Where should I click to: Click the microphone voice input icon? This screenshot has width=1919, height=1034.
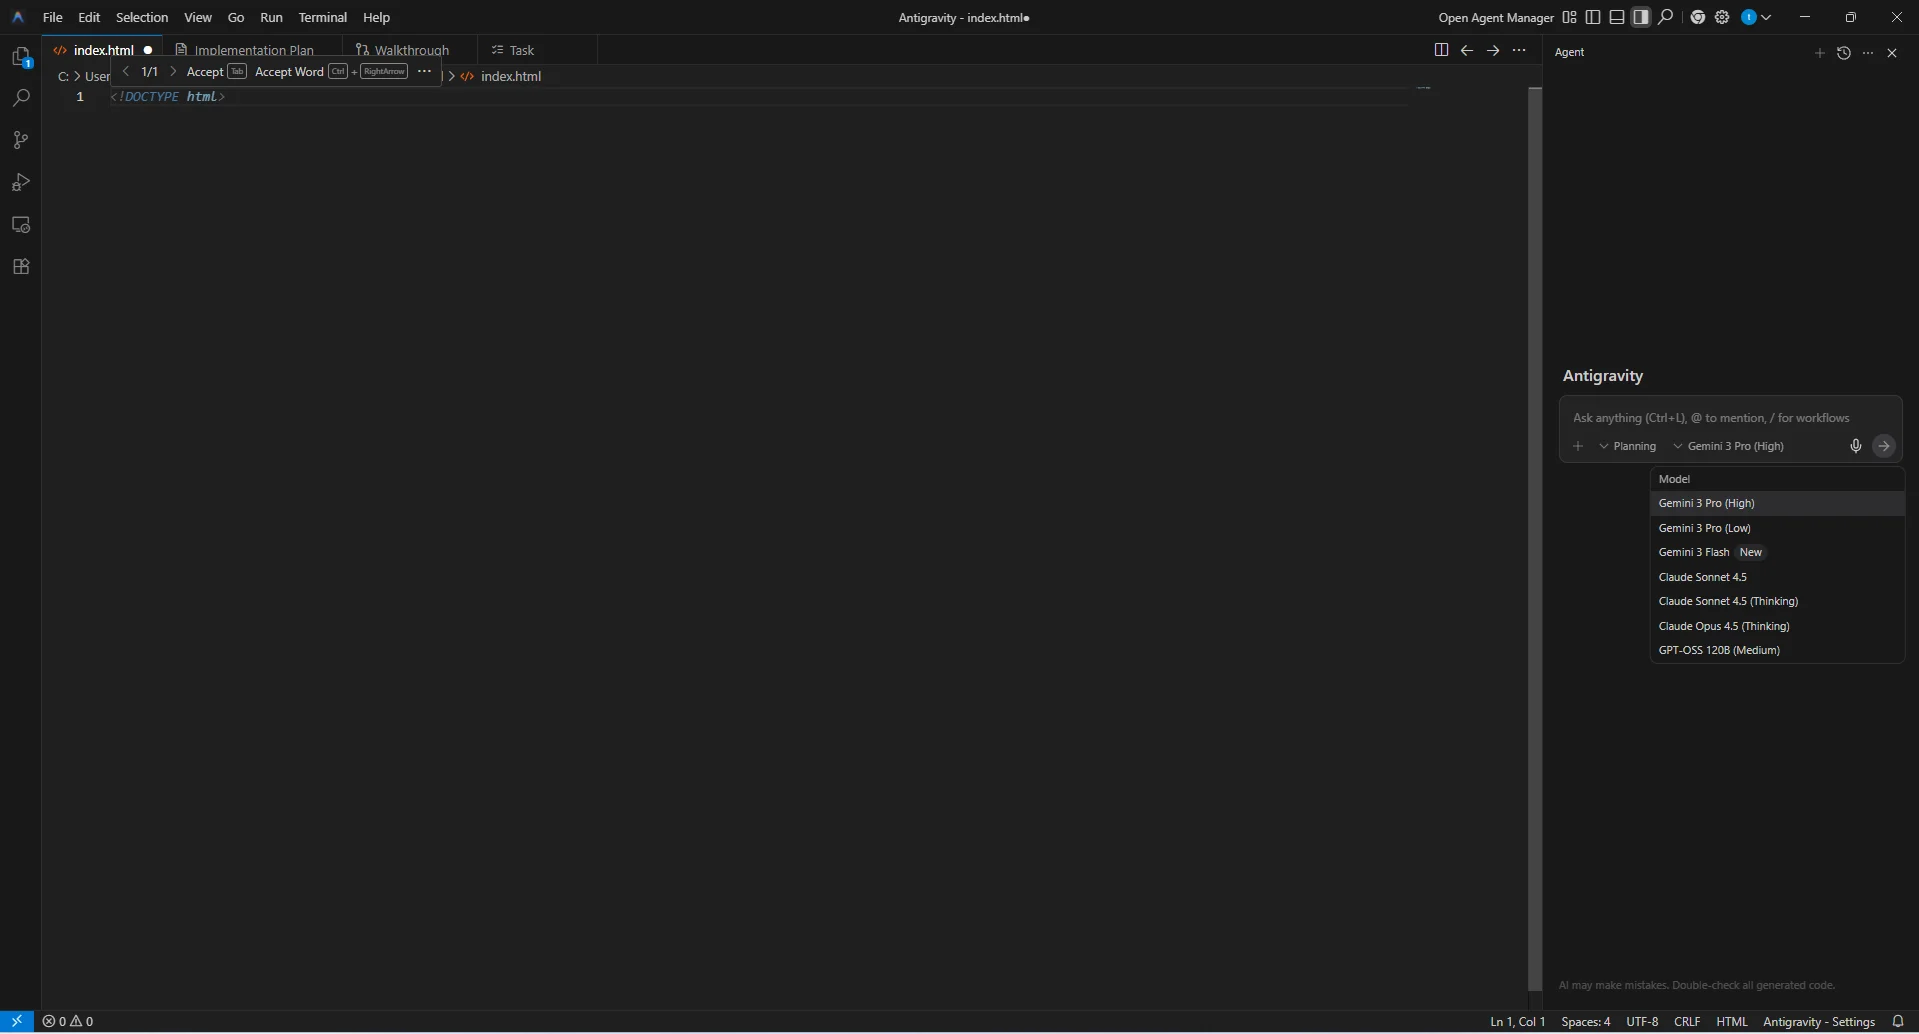(1855, 446)
